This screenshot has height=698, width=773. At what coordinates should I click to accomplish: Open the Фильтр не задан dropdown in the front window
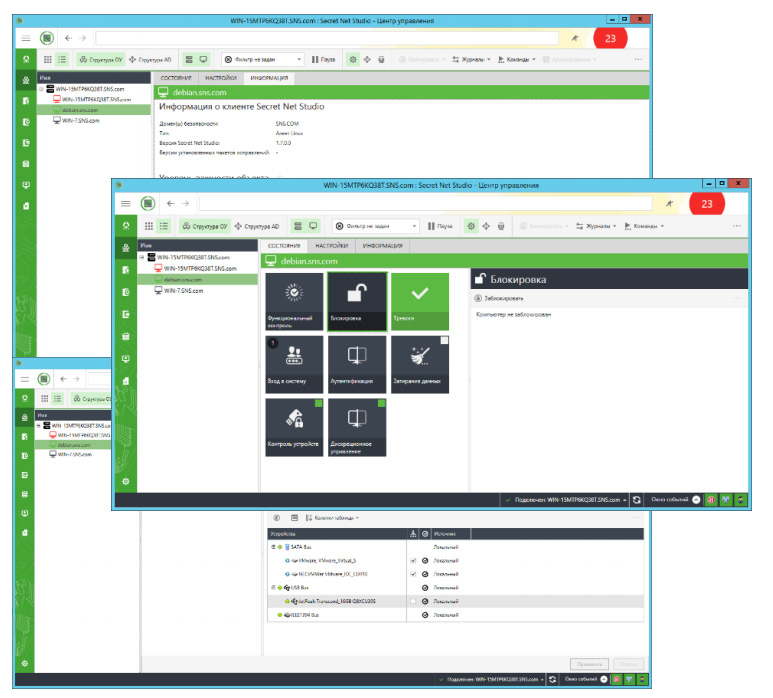(x=376, y=226)
